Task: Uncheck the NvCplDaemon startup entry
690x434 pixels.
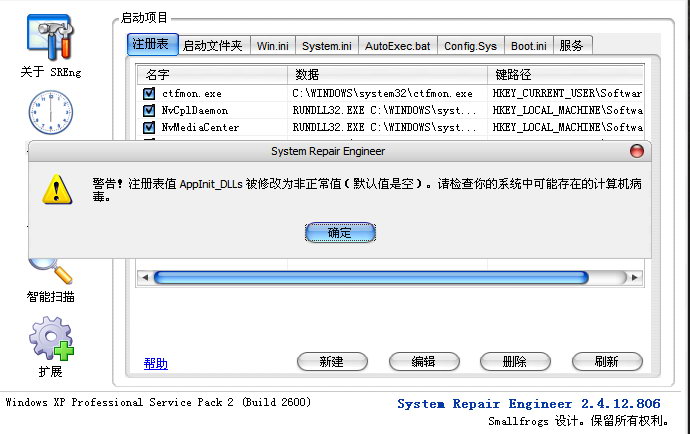Action: coord(149,110)
